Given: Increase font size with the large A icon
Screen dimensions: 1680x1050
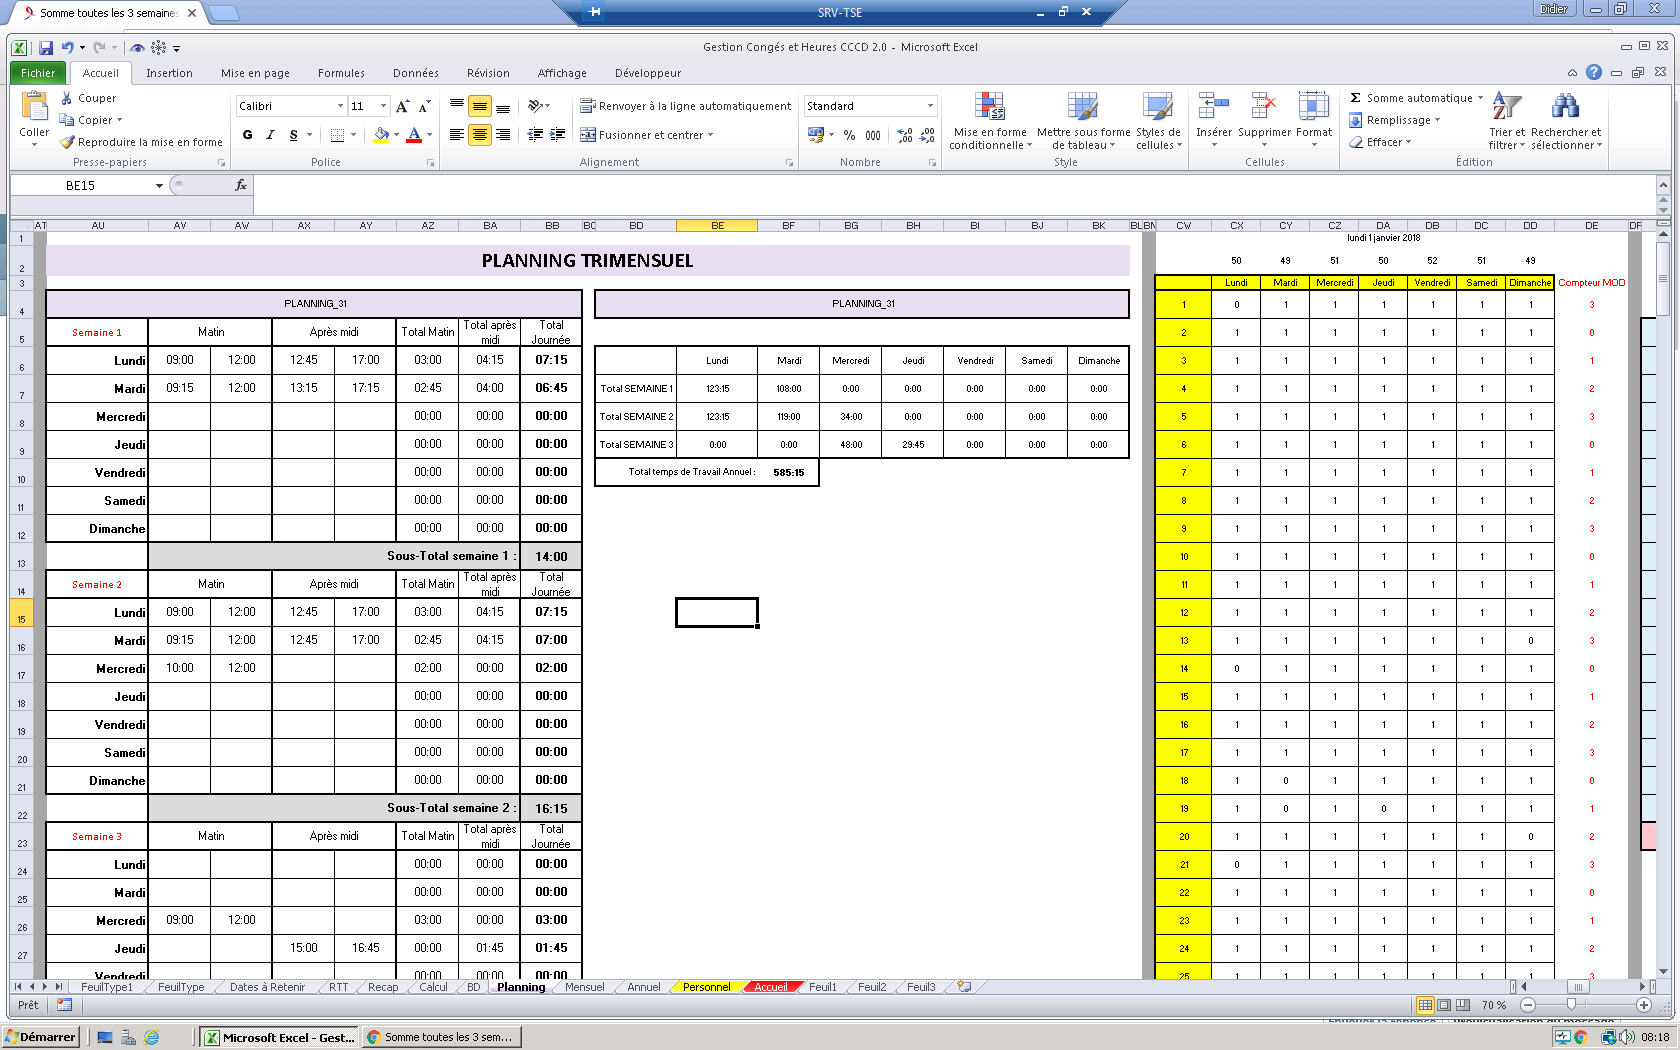Looking at the screenshot, I should click(402, 106).
